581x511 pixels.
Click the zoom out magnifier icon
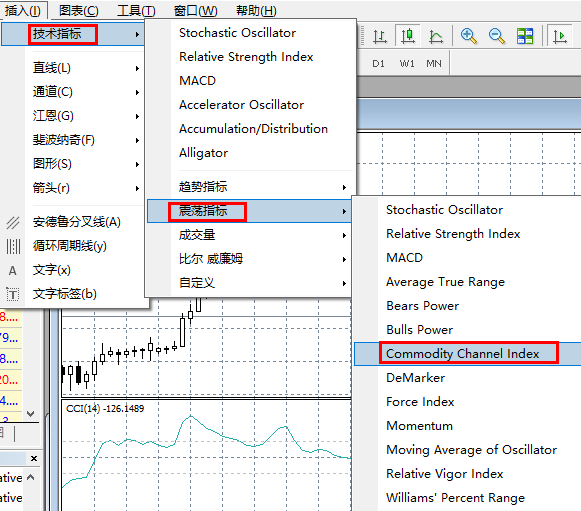(497, 36)
